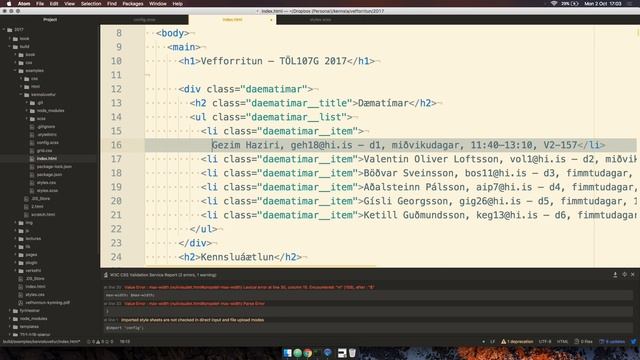Click the 5 updates package indicator
640x360 pixels.
click(611, 342)
